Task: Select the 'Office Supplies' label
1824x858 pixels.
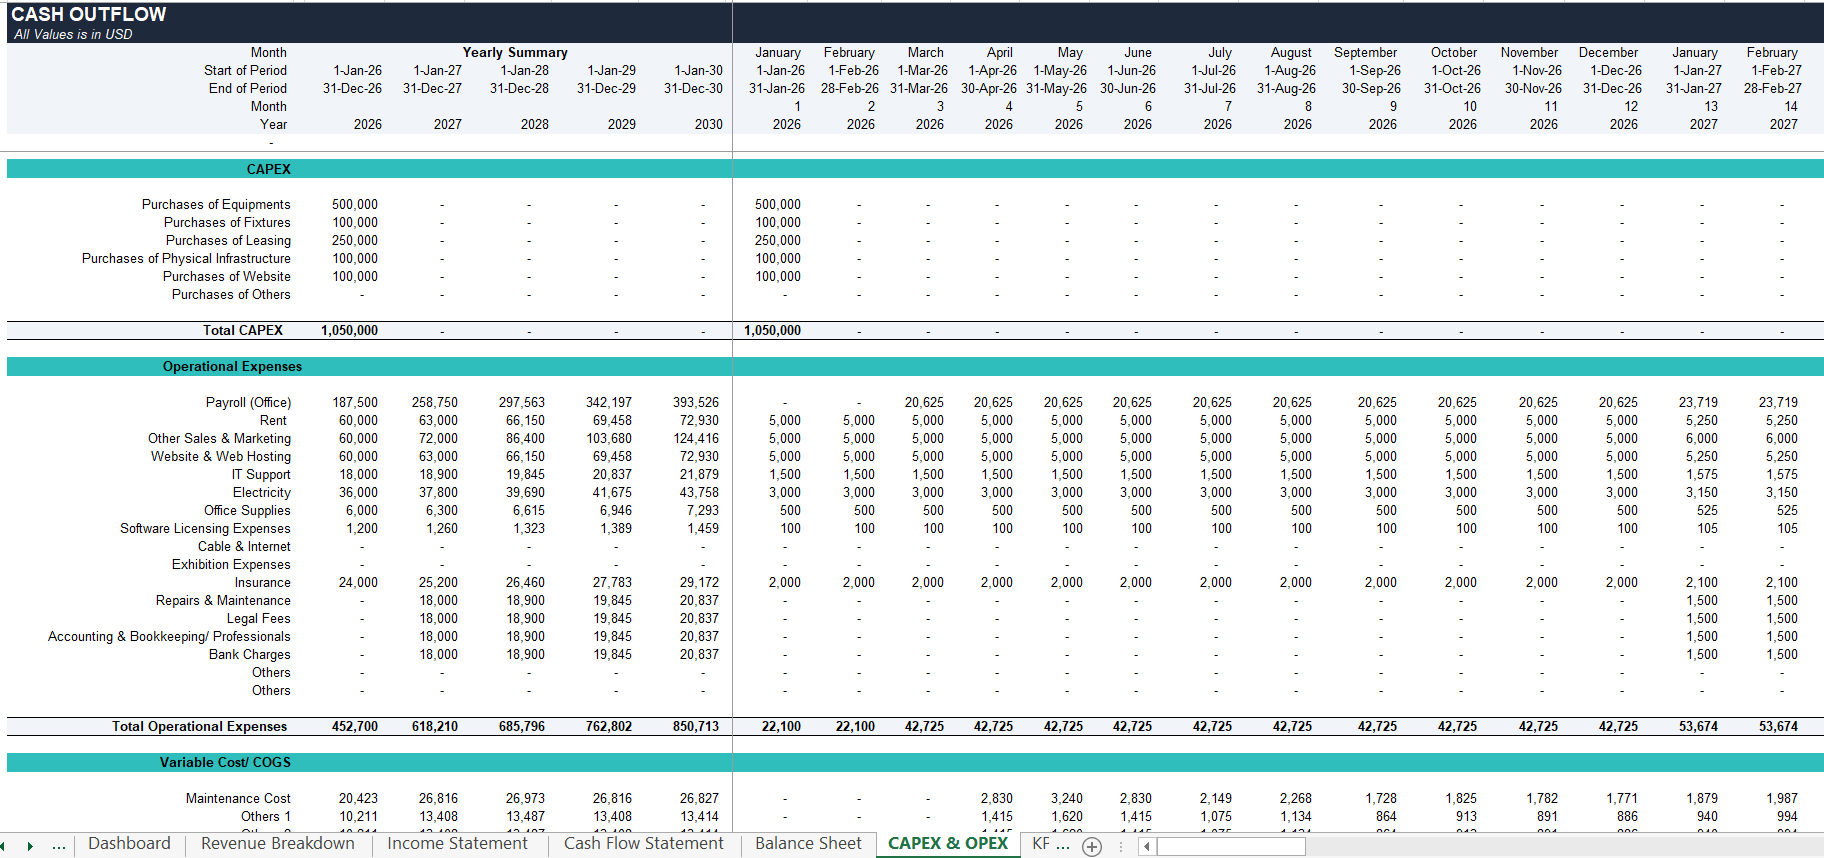Action: (x=247, y=510)
